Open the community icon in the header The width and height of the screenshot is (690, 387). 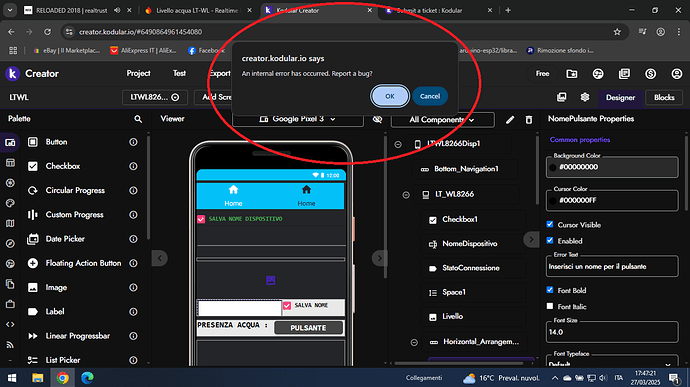point(598,74)
